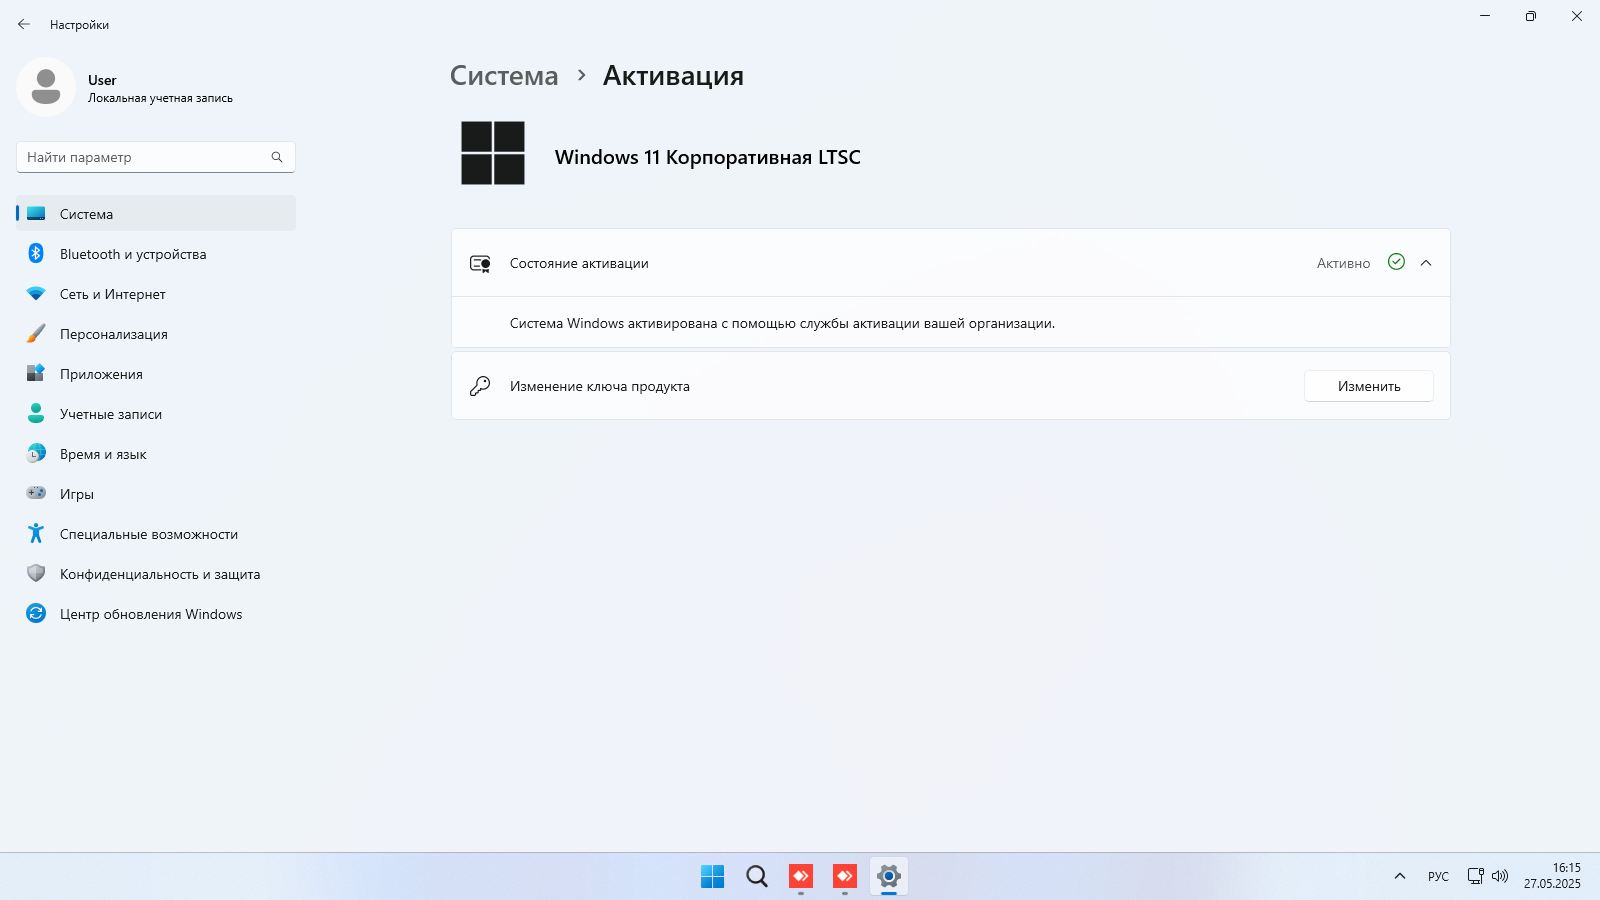Screen dimensions: 1600x900
Task: Open taskbar Search
Action: point(757,877)
